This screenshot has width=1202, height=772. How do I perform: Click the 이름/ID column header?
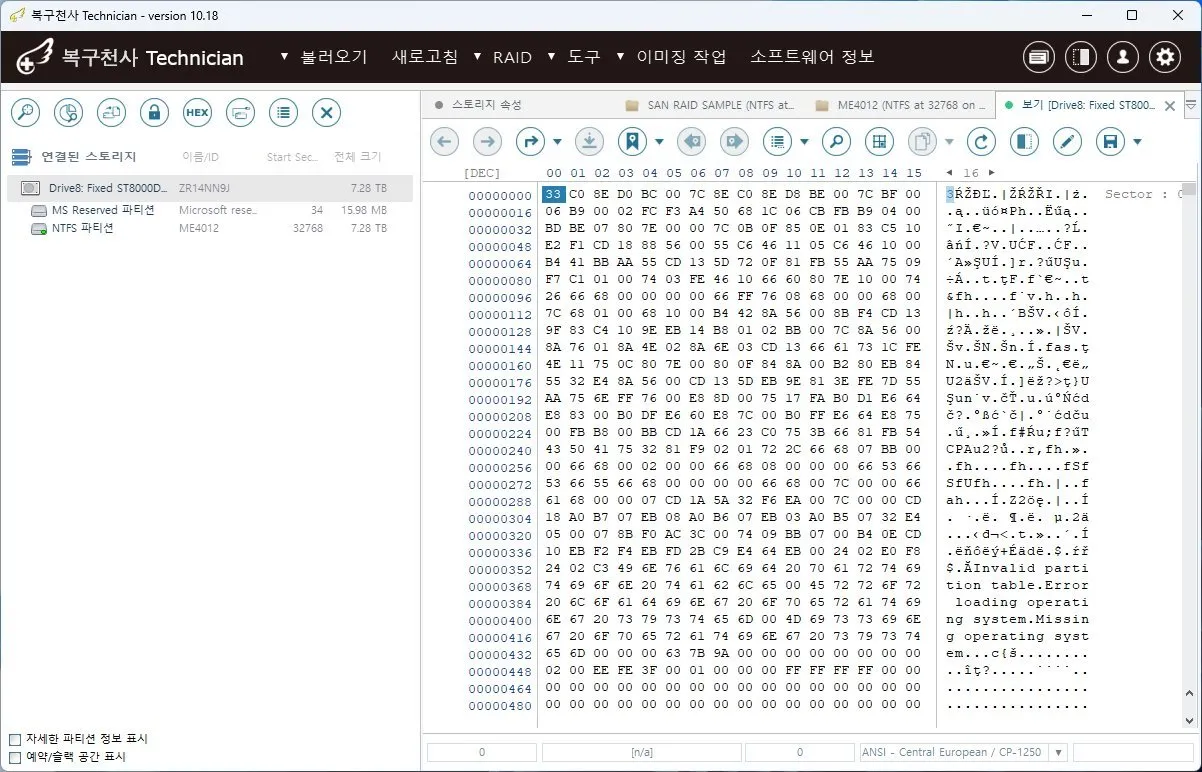(200, 157)
